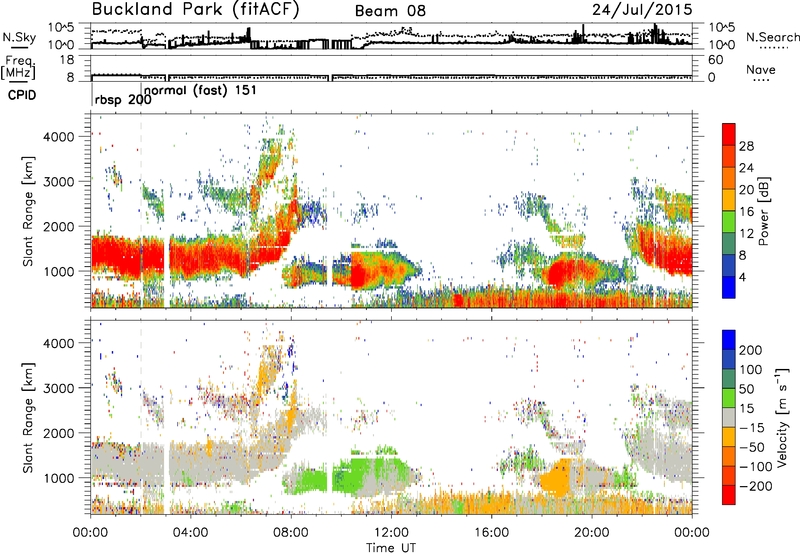This screenshot has width=800, height=554.
Task: Click the 'rbsp 200' CPID annotation
Action: [123, 99]
